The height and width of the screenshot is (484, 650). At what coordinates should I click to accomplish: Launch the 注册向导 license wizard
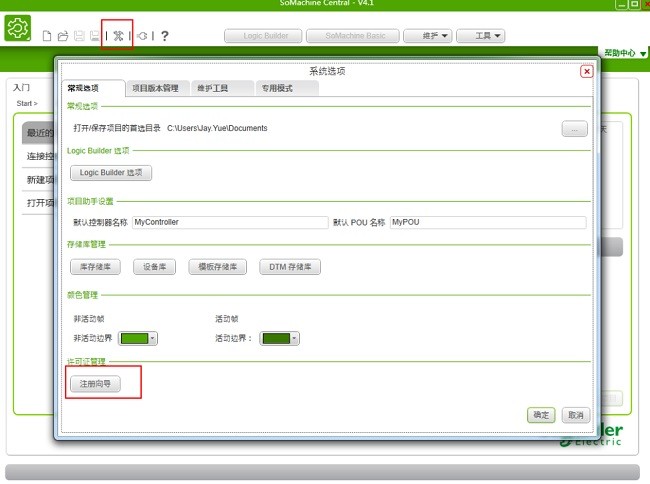pos(95,384)
